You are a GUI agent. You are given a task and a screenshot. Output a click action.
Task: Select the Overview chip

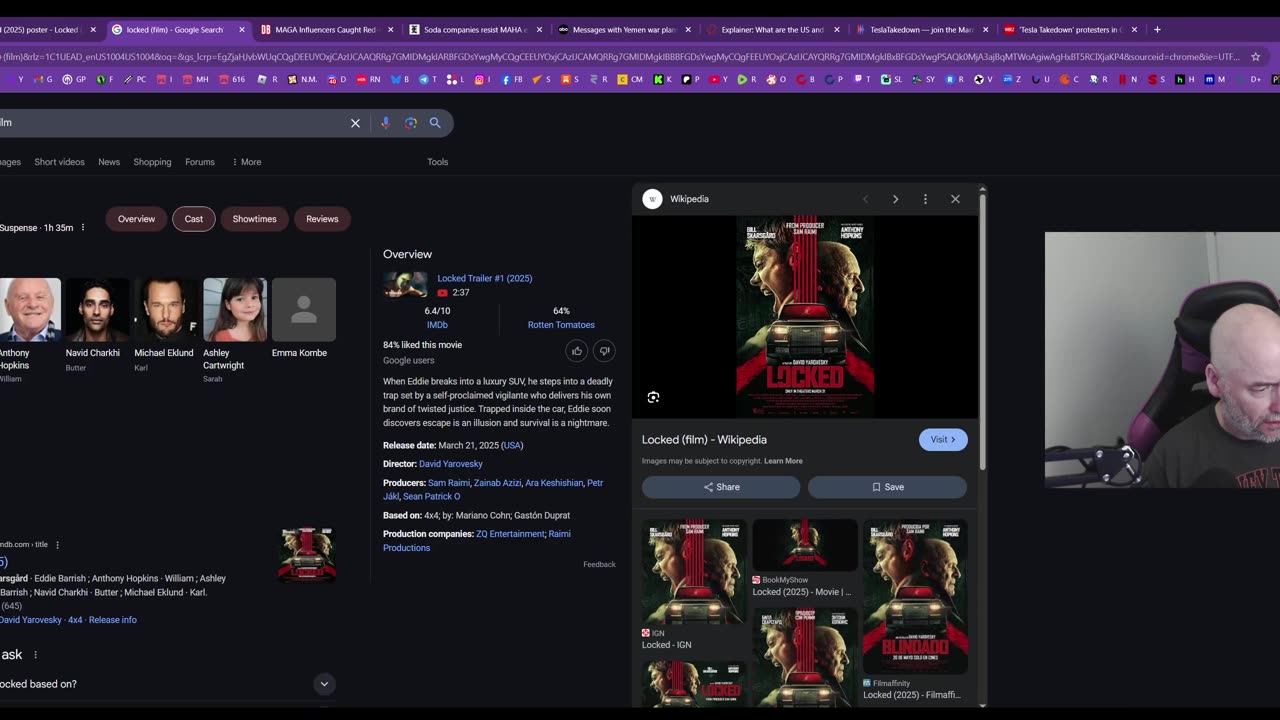(136, 219)
